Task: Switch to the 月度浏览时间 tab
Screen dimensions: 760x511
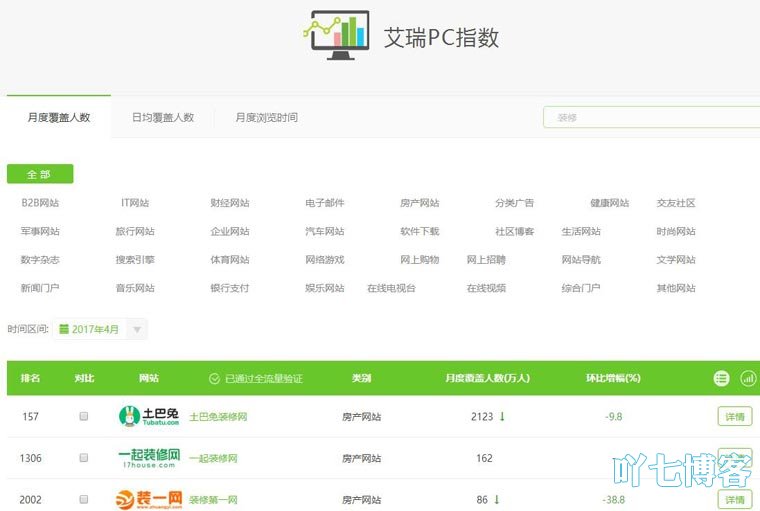Action: (x=266, y=117)
